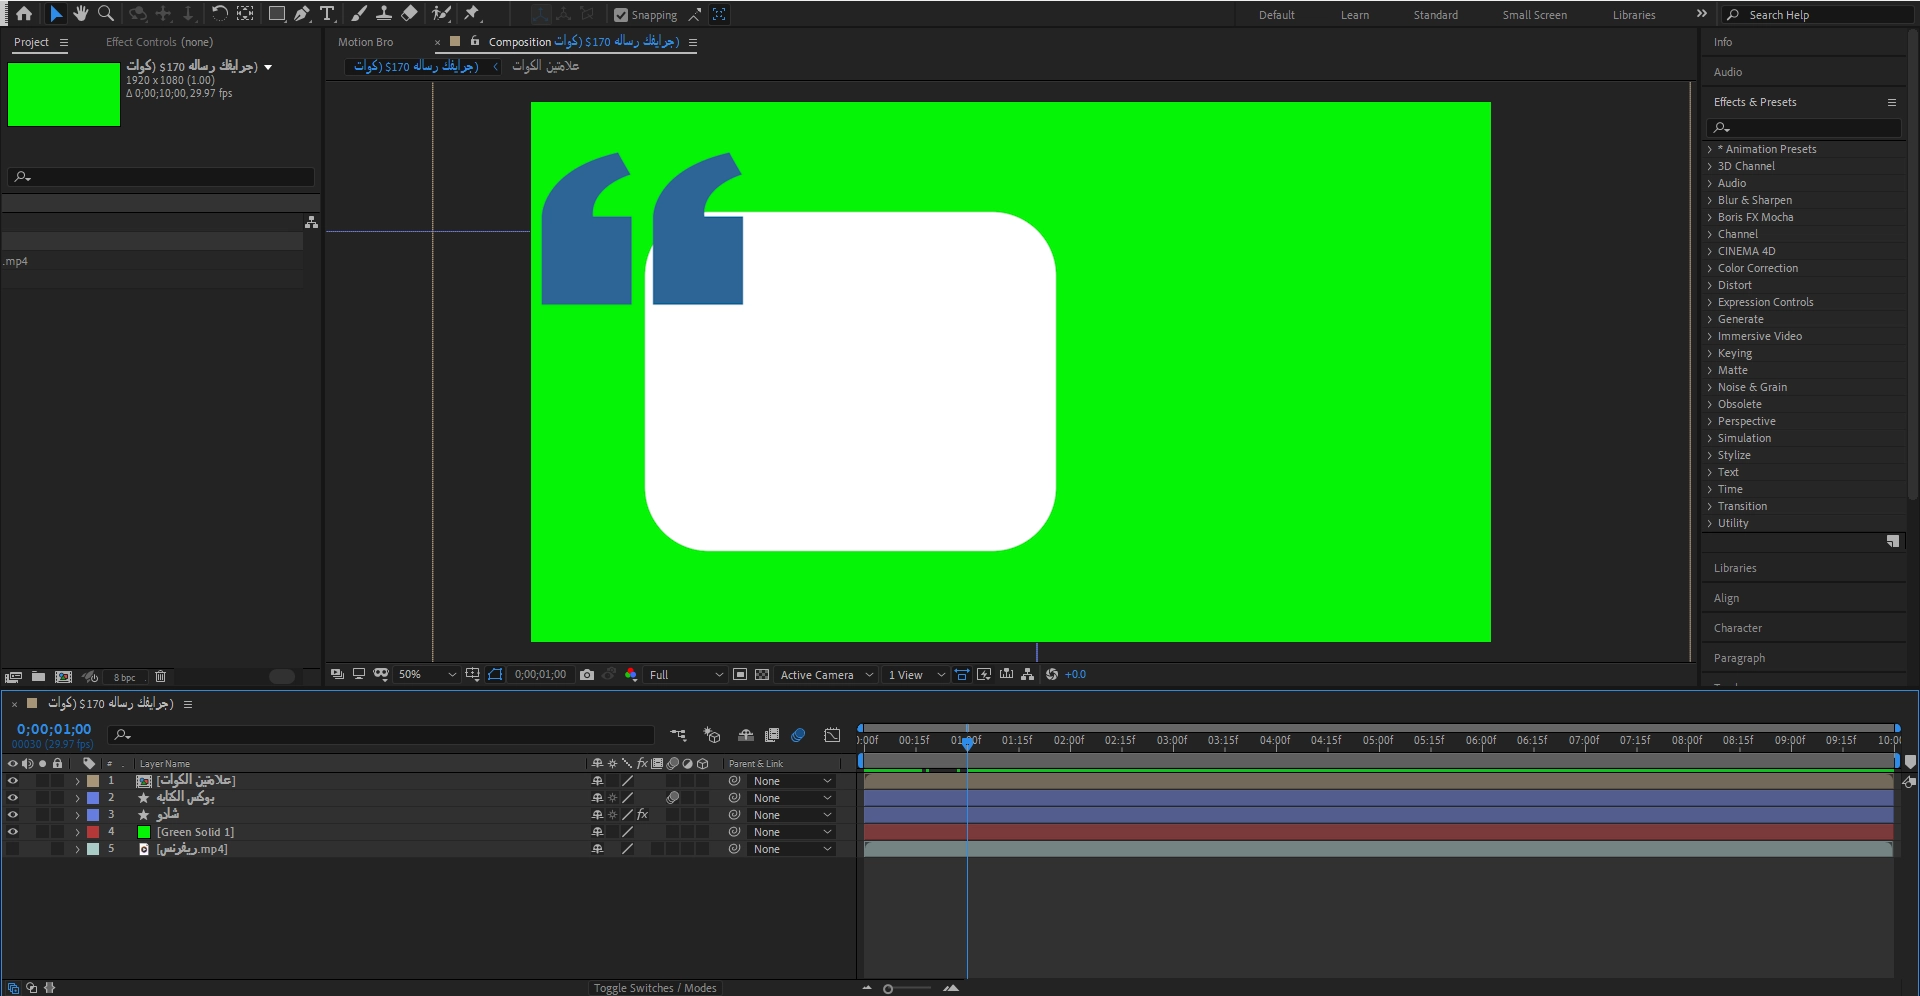
Task: Toggle the Frame Blending timeline button
Action: tap(772, 735)
